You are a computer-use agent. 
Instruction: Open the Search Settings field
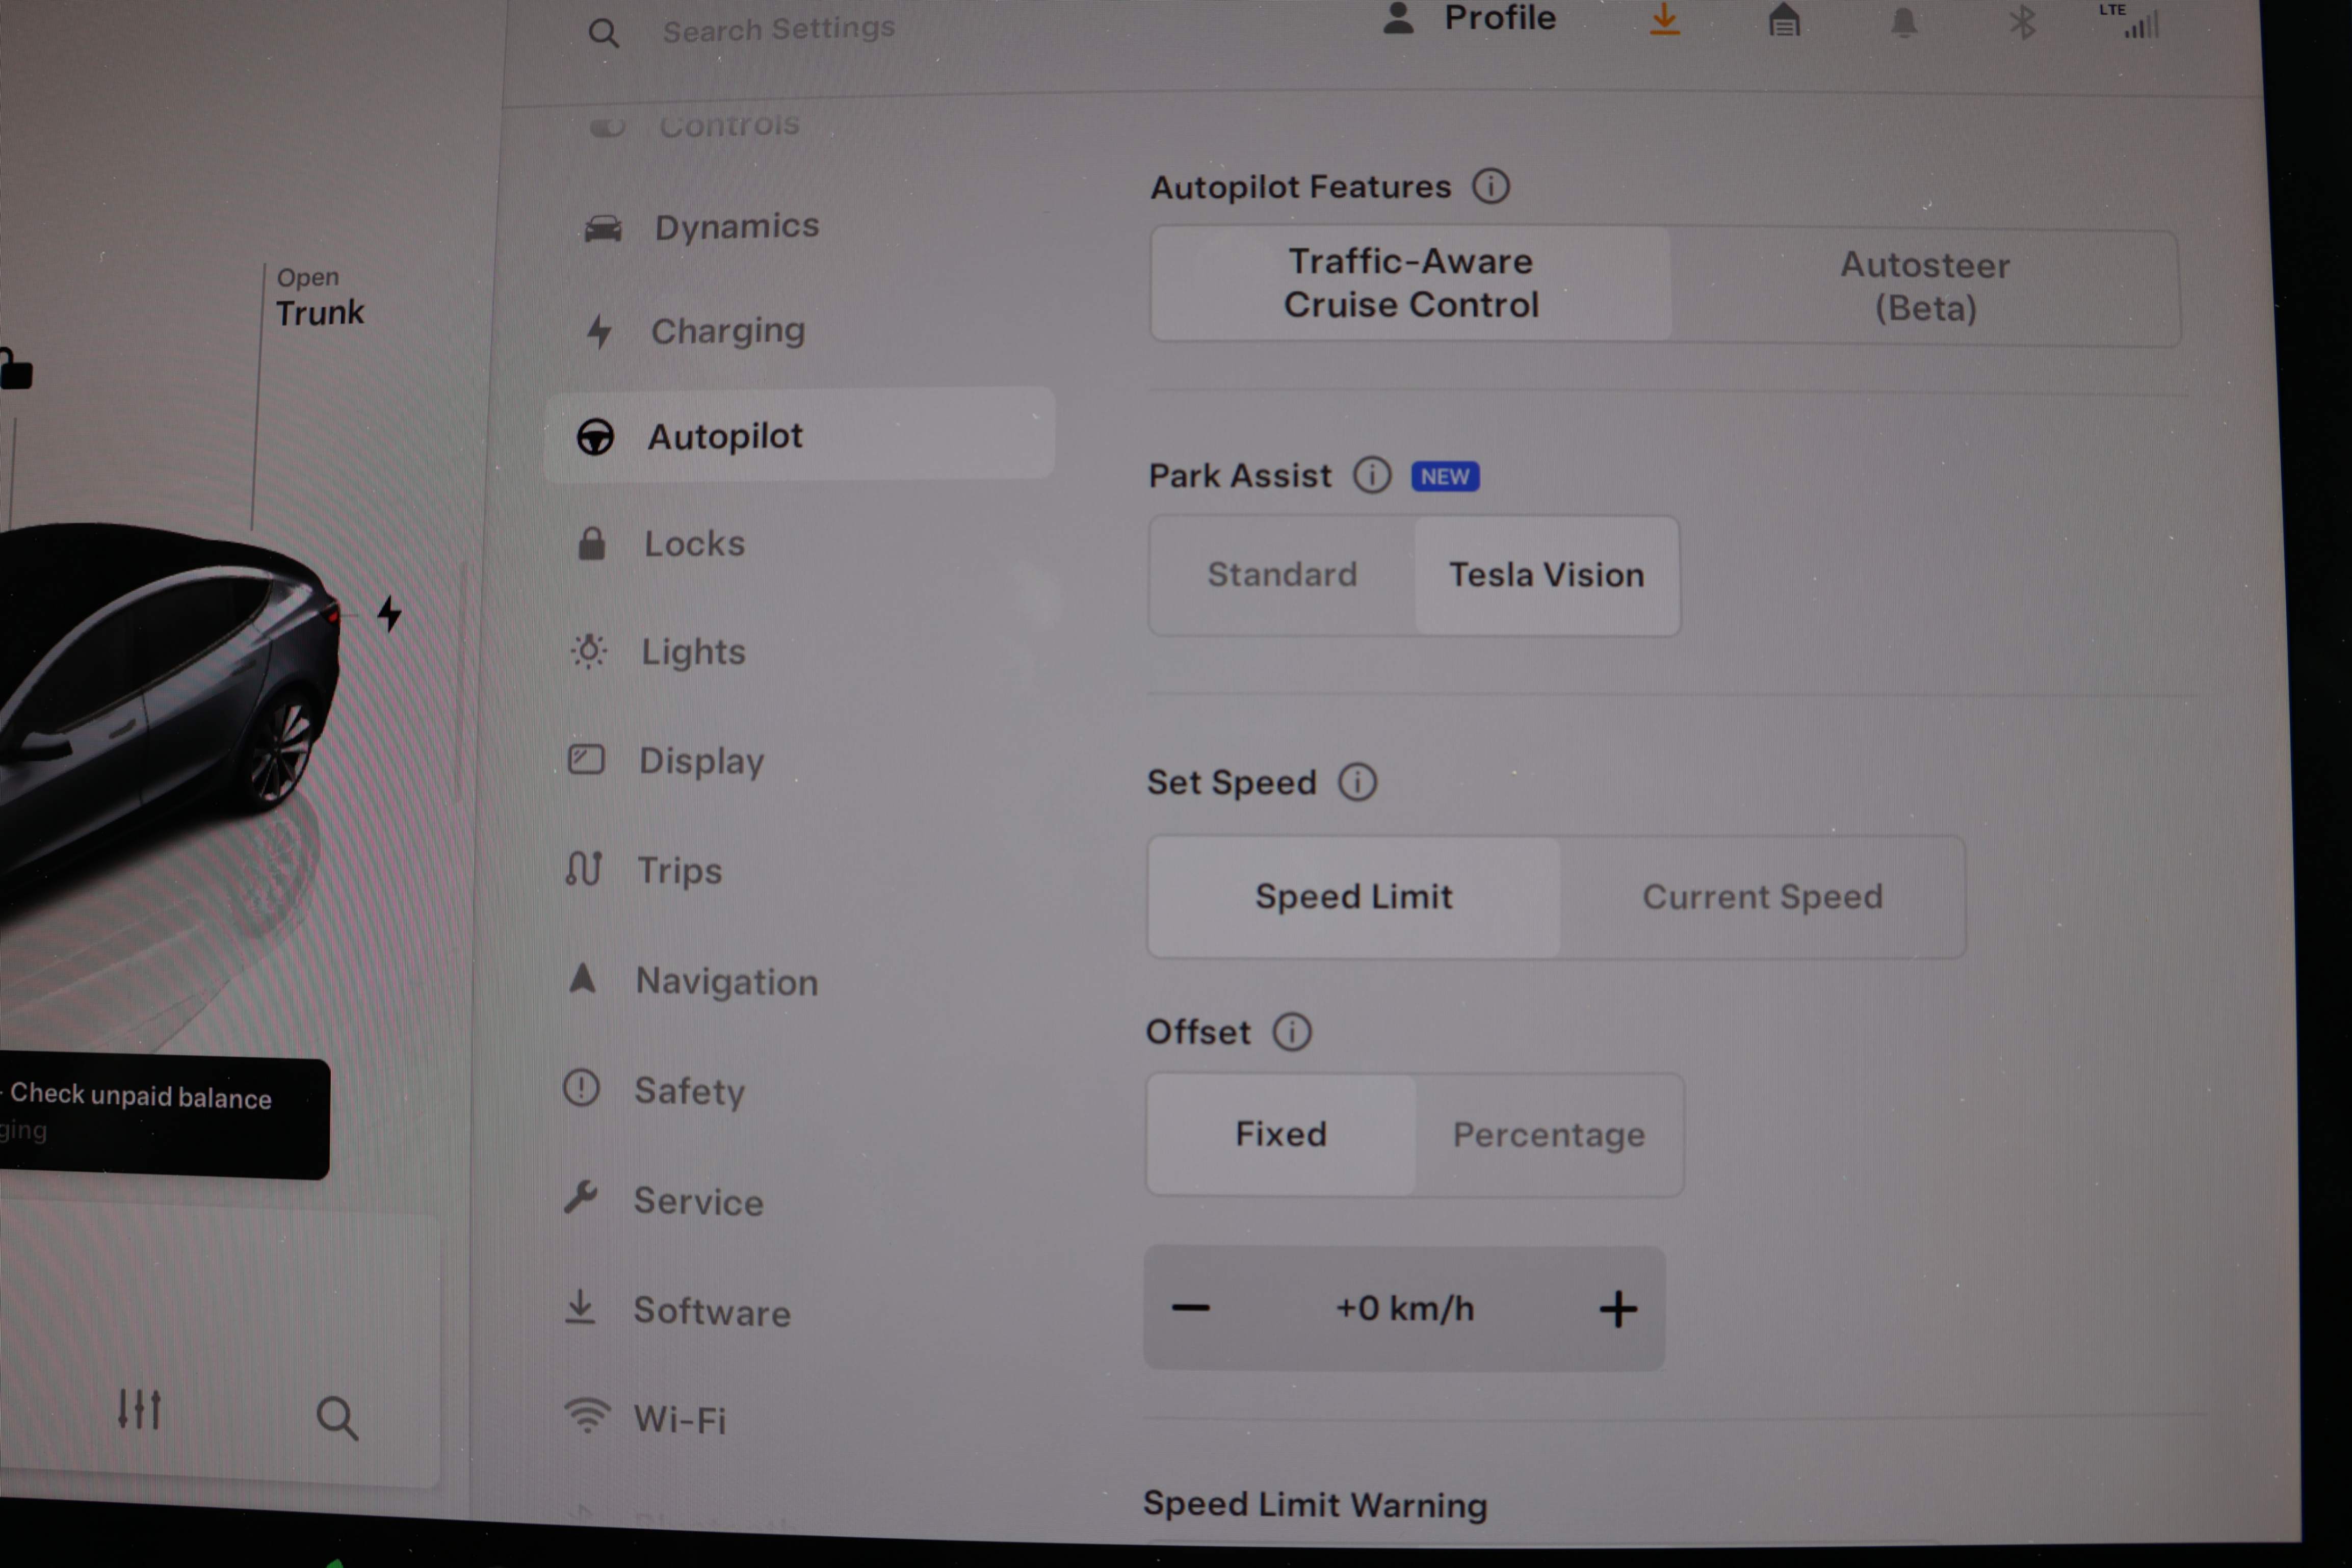(x=778, y=30)
